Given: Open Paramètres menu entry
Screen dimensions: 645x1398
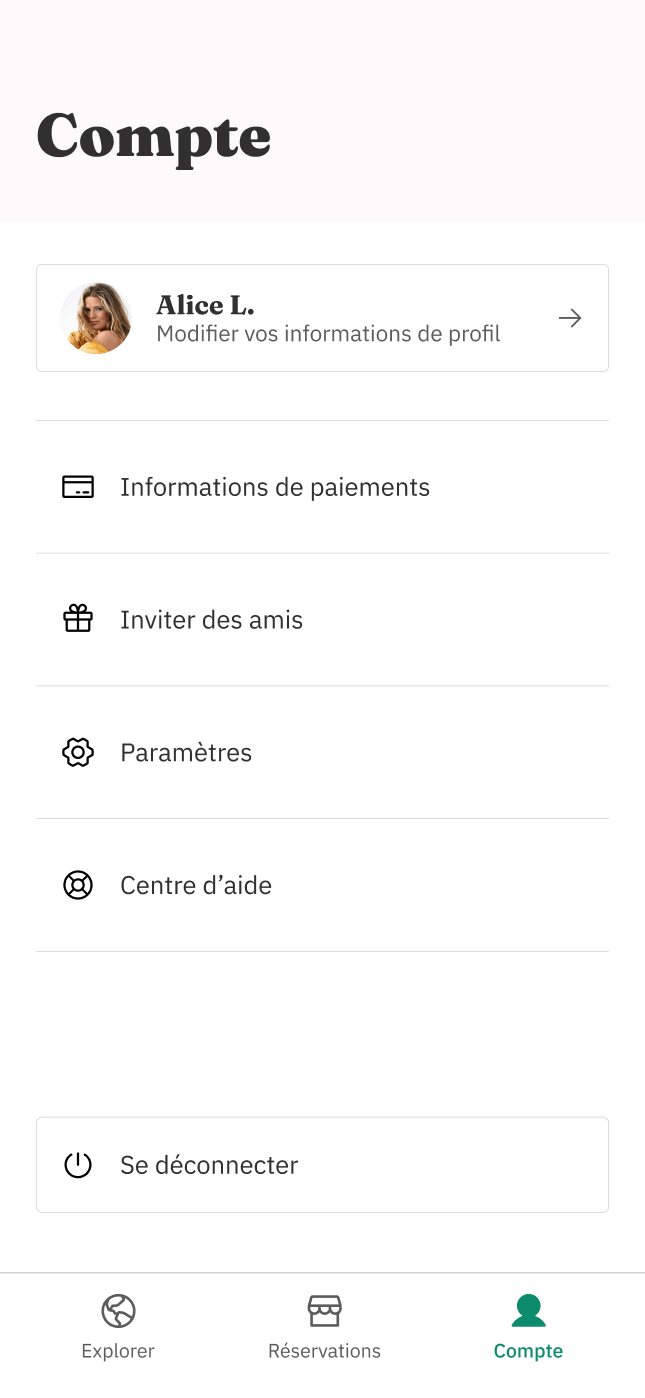Looking at the screenshot, I should [186, 753].
